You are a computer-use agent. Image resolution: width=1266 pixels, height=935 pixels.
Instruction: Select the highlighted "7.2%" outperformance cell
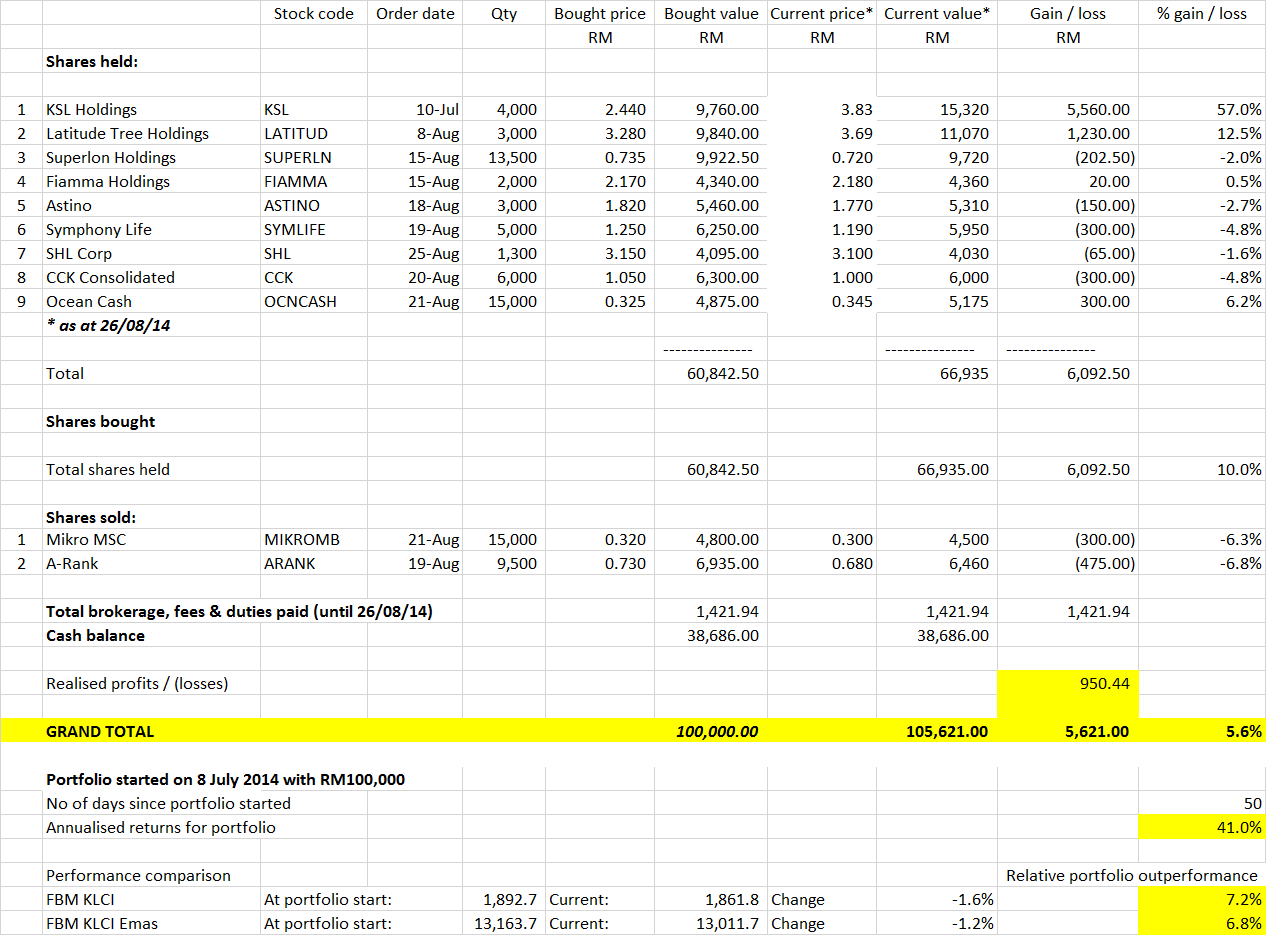pos(1202,899)
